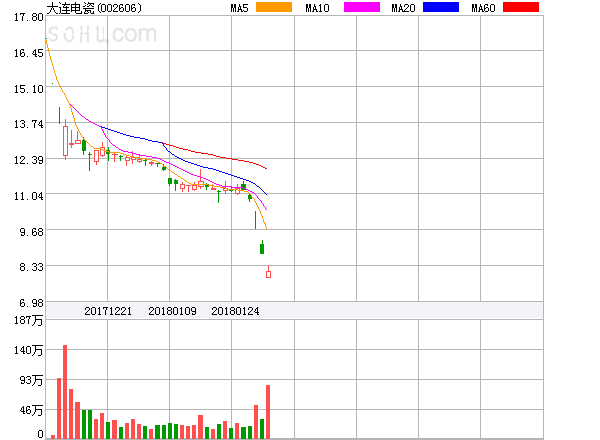Click the 20171221 date label

pyautogui.click(x=108, y=311)
